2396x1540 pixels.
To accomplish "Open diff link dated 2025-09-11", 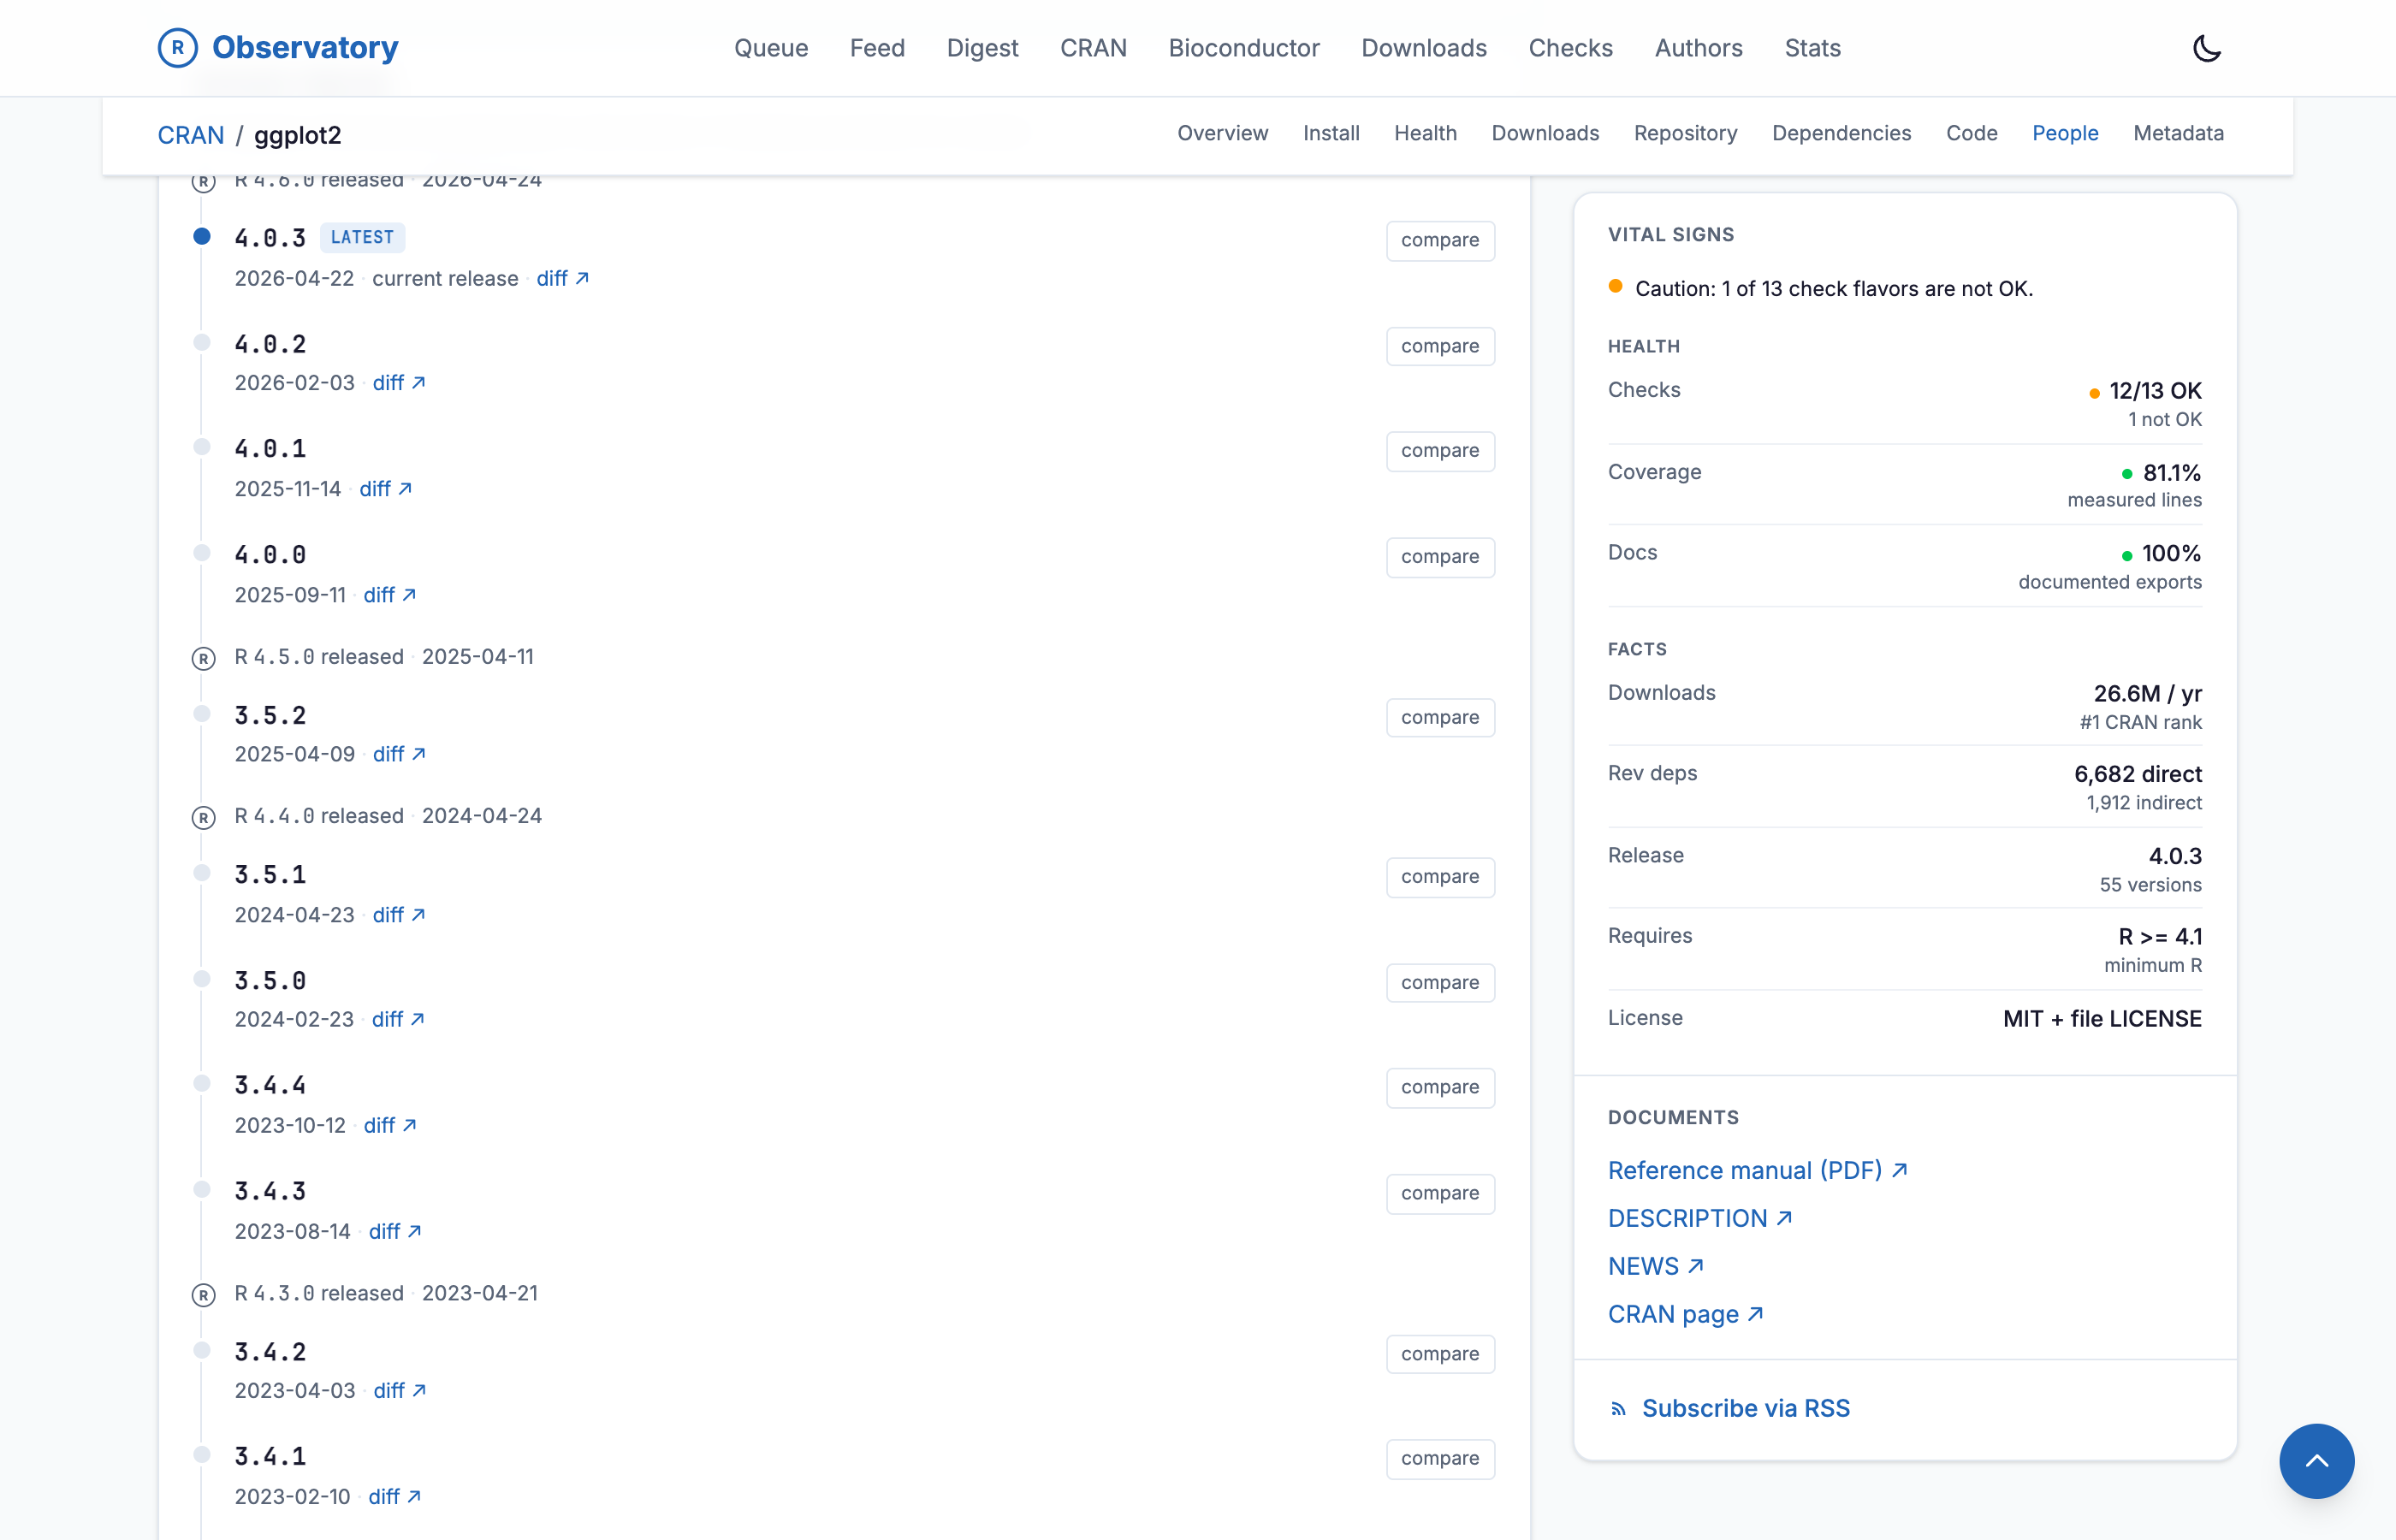I will coord(389,595).
